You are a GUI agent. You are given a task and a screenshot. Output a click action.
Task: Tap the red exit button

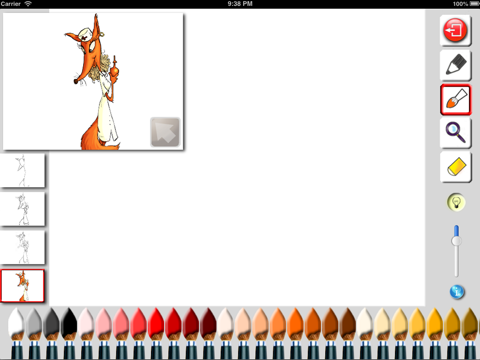(455, 30)
